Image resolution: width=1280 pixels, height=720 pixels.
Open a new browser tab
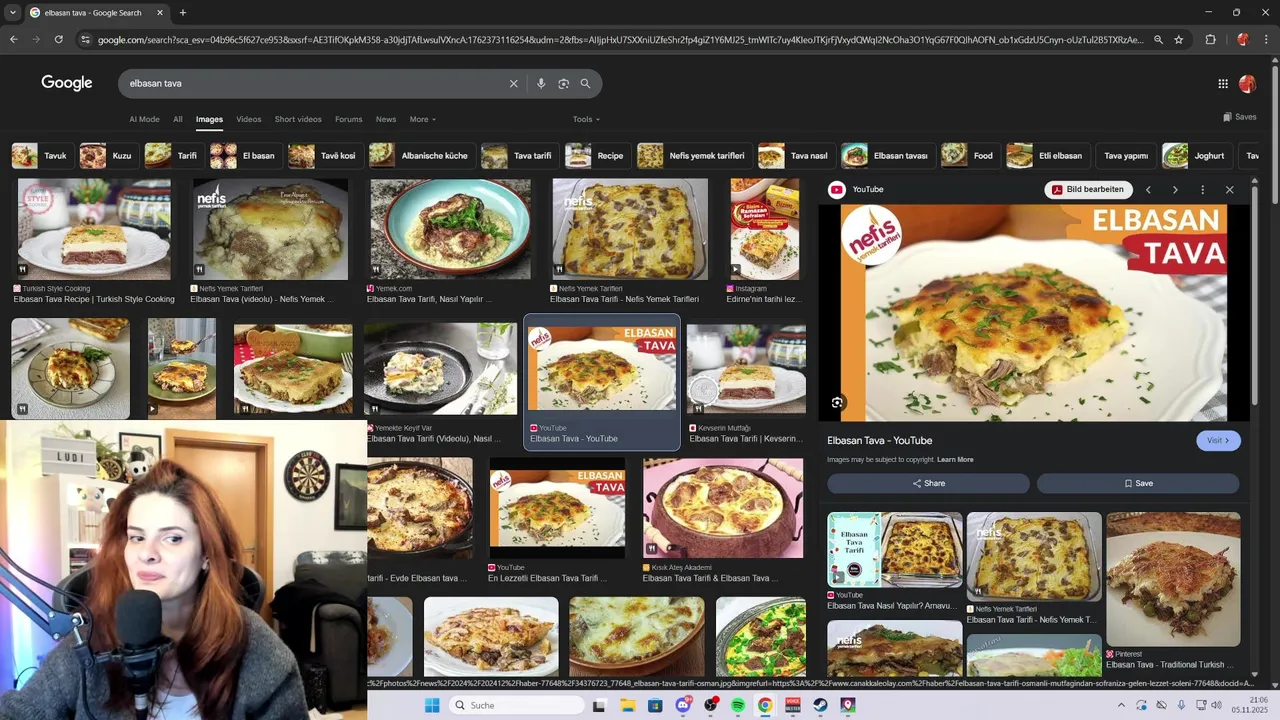click(x=182, y=13)
